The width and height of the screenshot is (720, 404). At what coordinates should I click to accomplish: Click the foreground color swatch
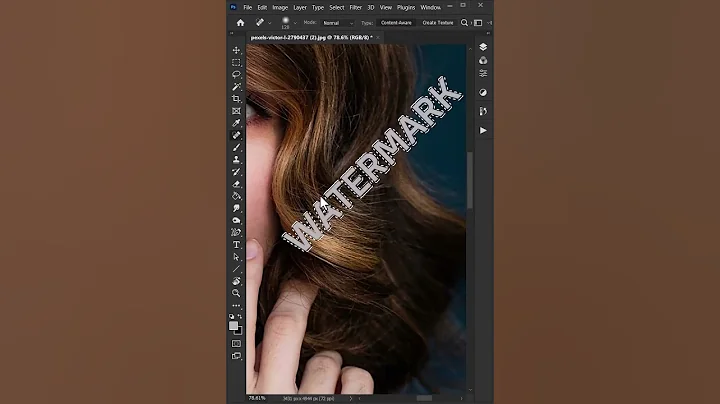pos(233,325)
